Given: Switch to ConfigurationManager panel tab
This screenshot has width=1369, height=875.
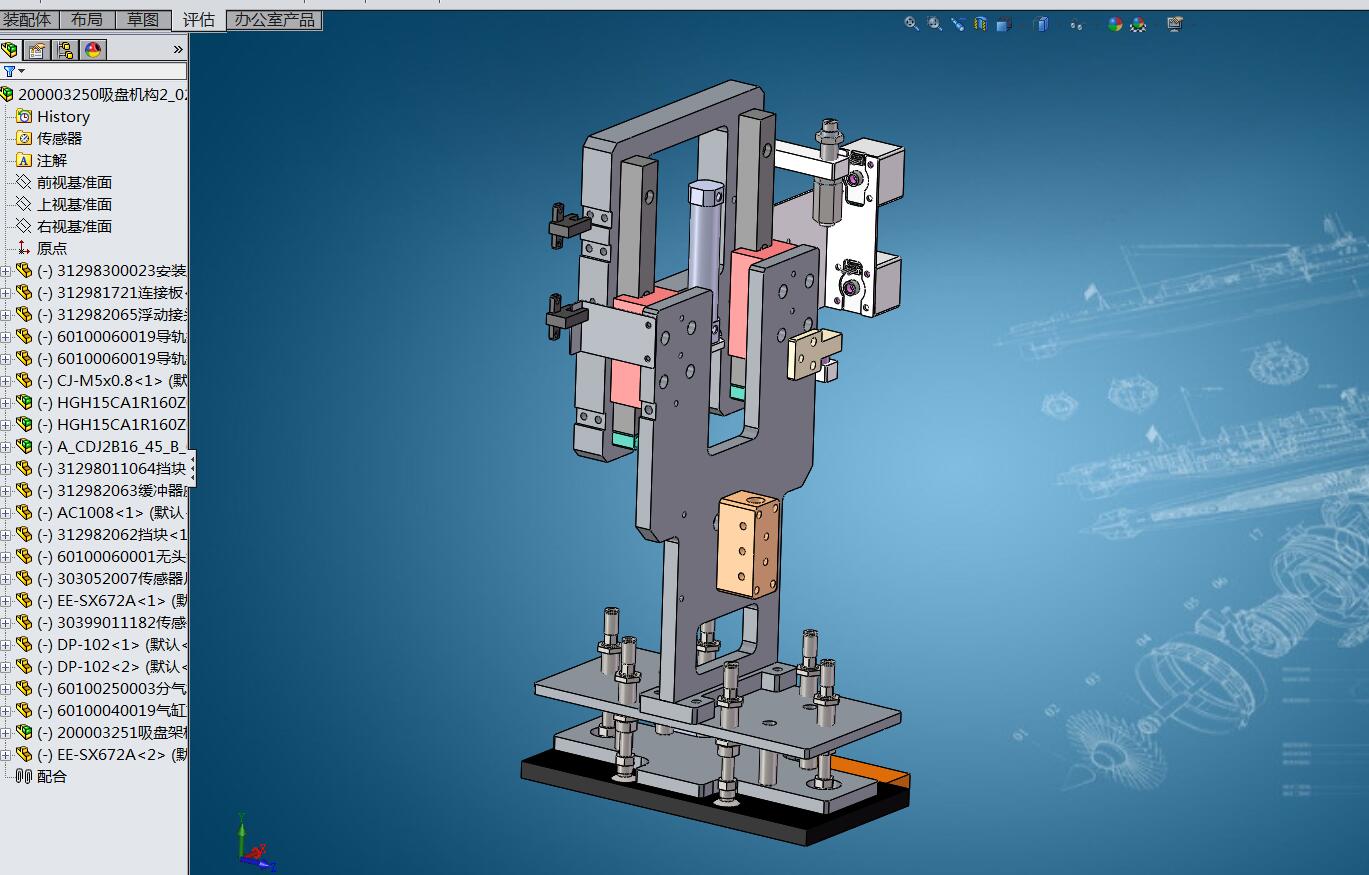Looking at the screenshot, I should pos(65,49).
